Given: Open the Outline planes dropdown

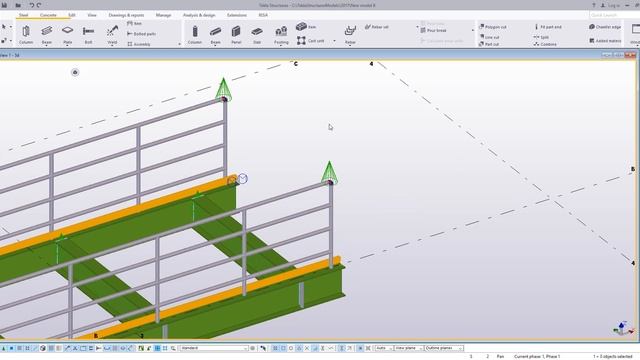Looking at the screenshot, I should (444, 348).
